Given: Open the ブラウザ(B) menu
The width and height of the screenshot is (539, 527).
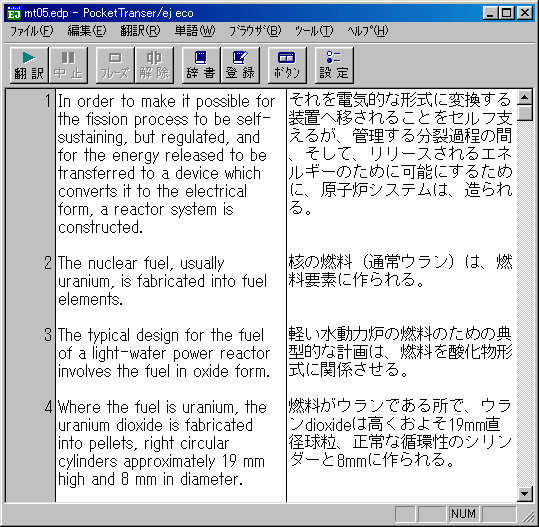Looking at the screenshot, I should tap(255, 31).
